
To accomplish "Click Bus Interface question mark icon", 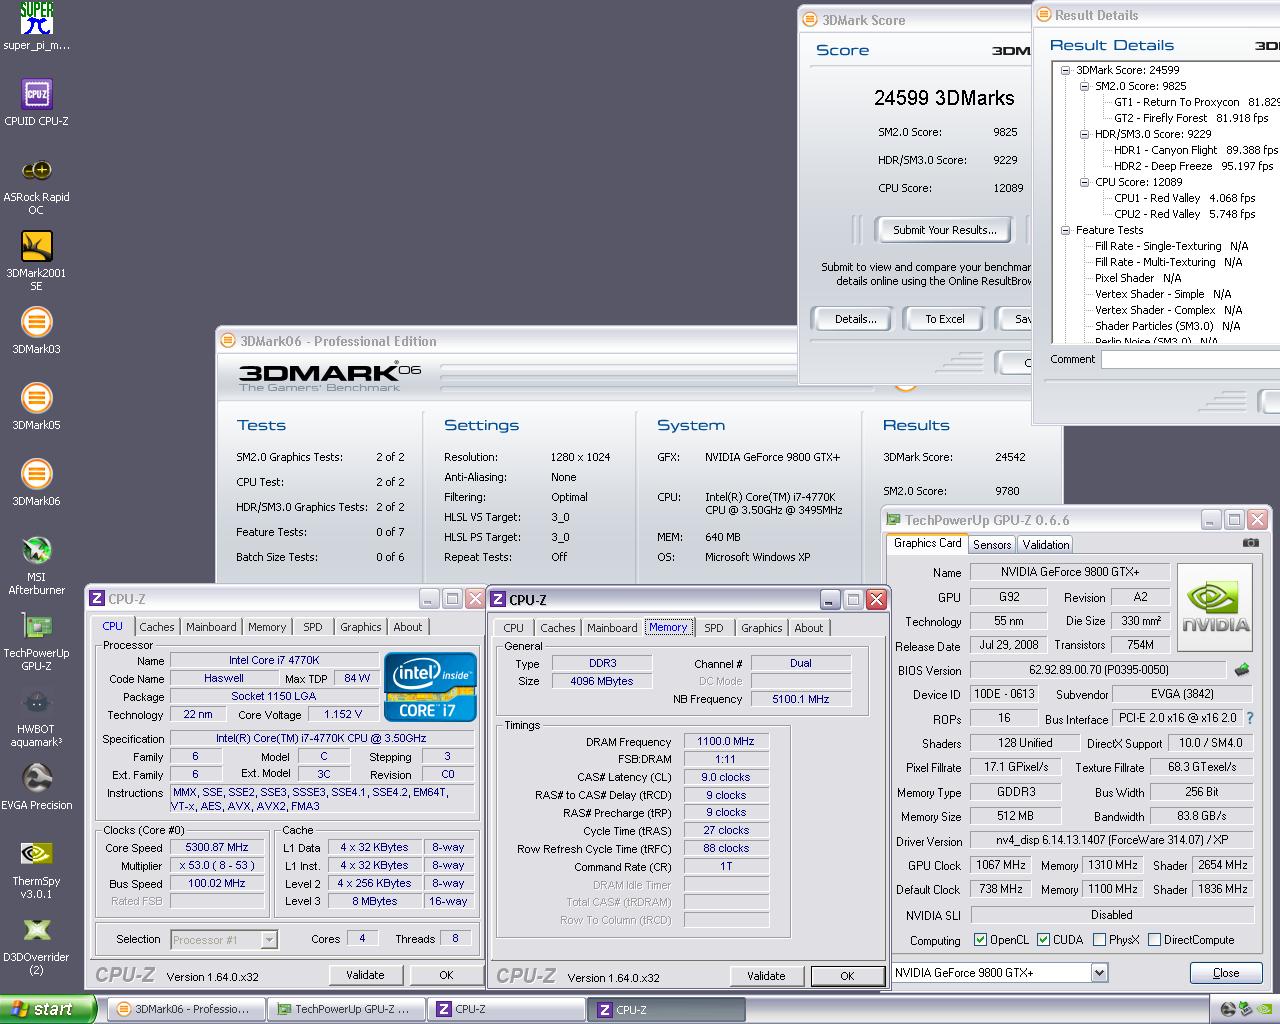I will [x=1249, y=718].
